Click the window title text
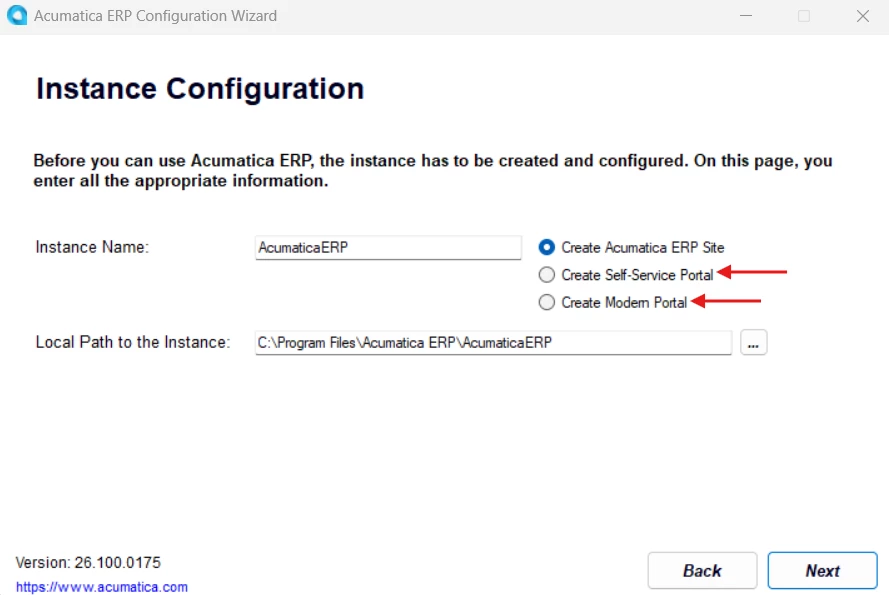This screenshot has width=889, height=595. (155, 16)
